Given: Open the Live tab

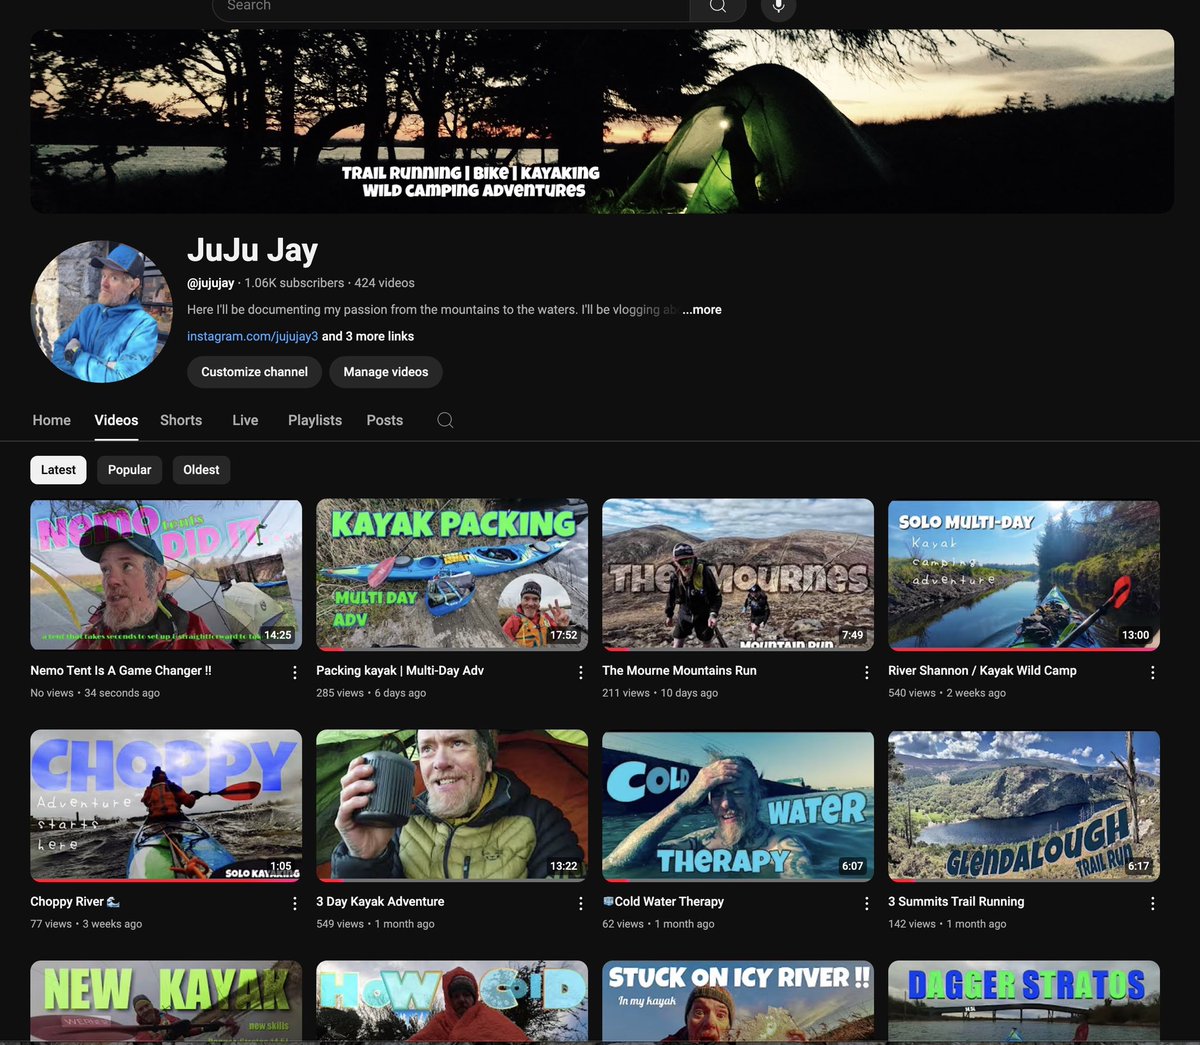Looking at the screenshot, I should coord(245,420).
